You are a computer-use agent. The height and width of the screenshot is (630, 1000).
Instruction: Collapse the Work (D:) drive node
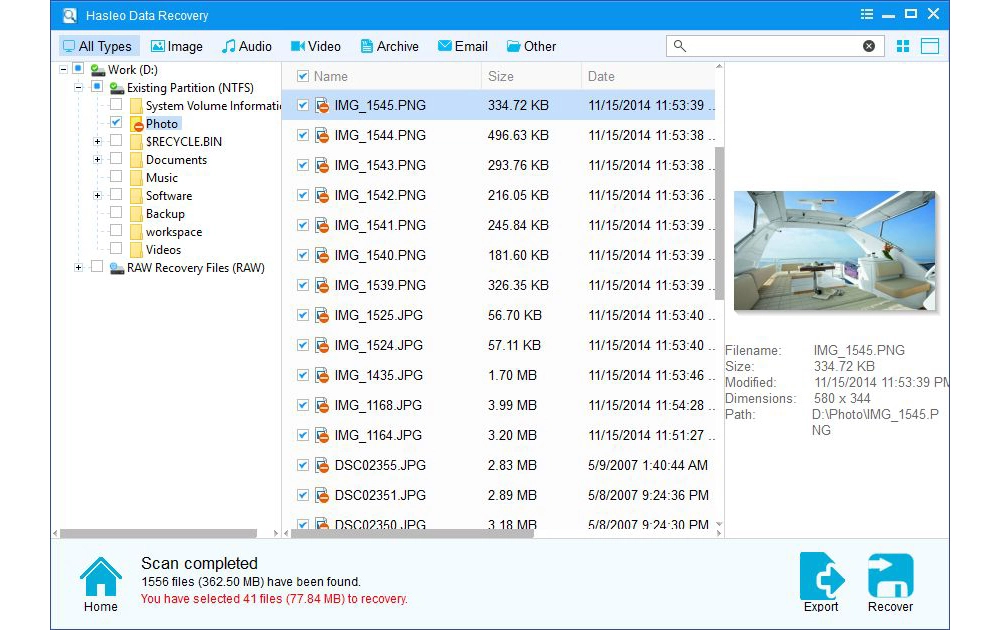(64, 70)
